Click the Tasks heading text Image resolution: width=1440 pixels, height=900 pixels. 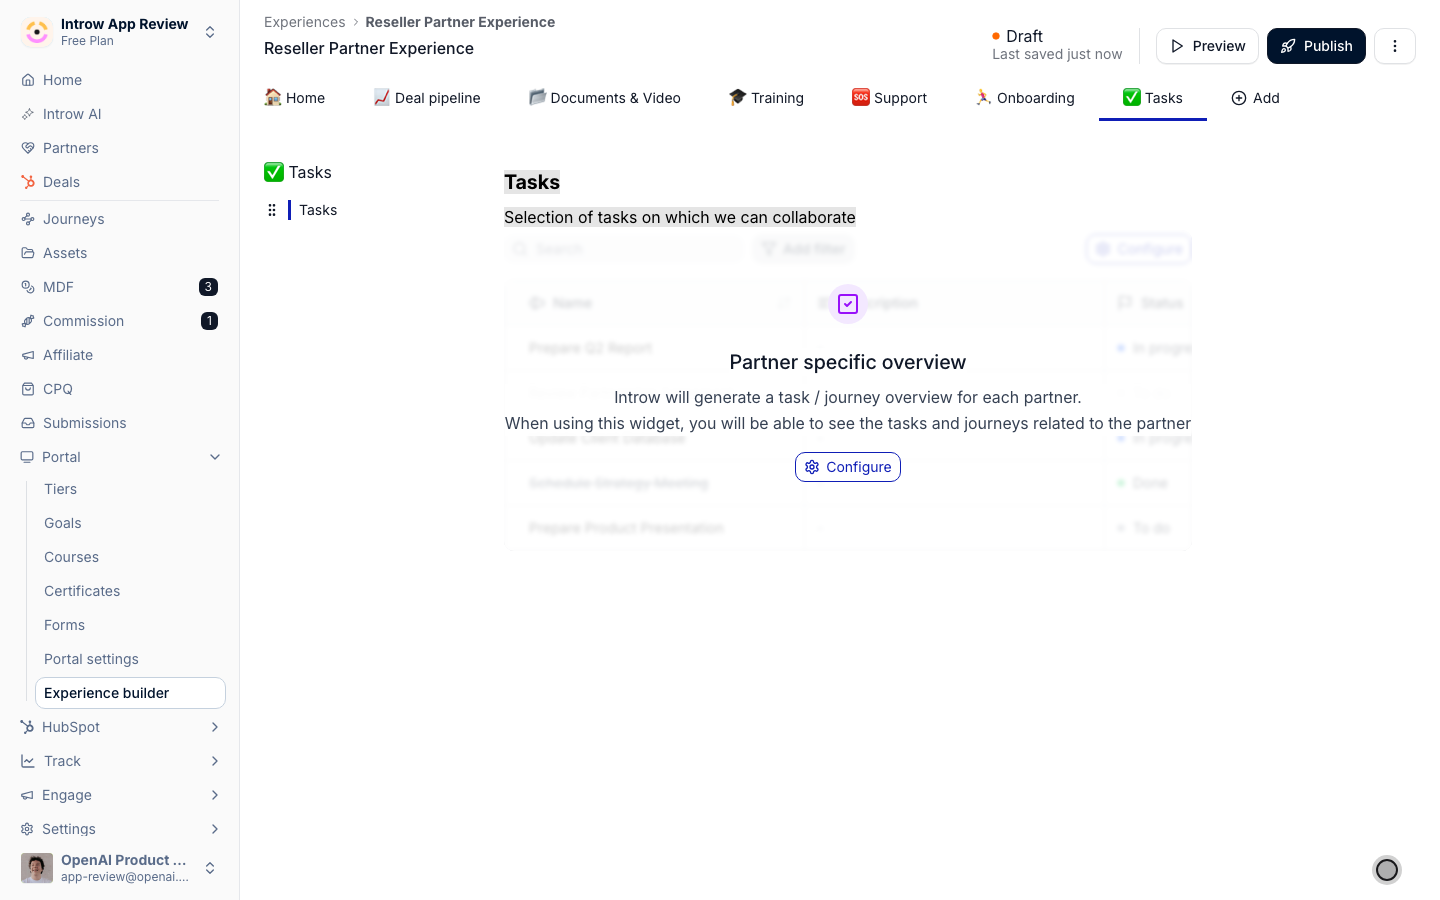(532, 182)
